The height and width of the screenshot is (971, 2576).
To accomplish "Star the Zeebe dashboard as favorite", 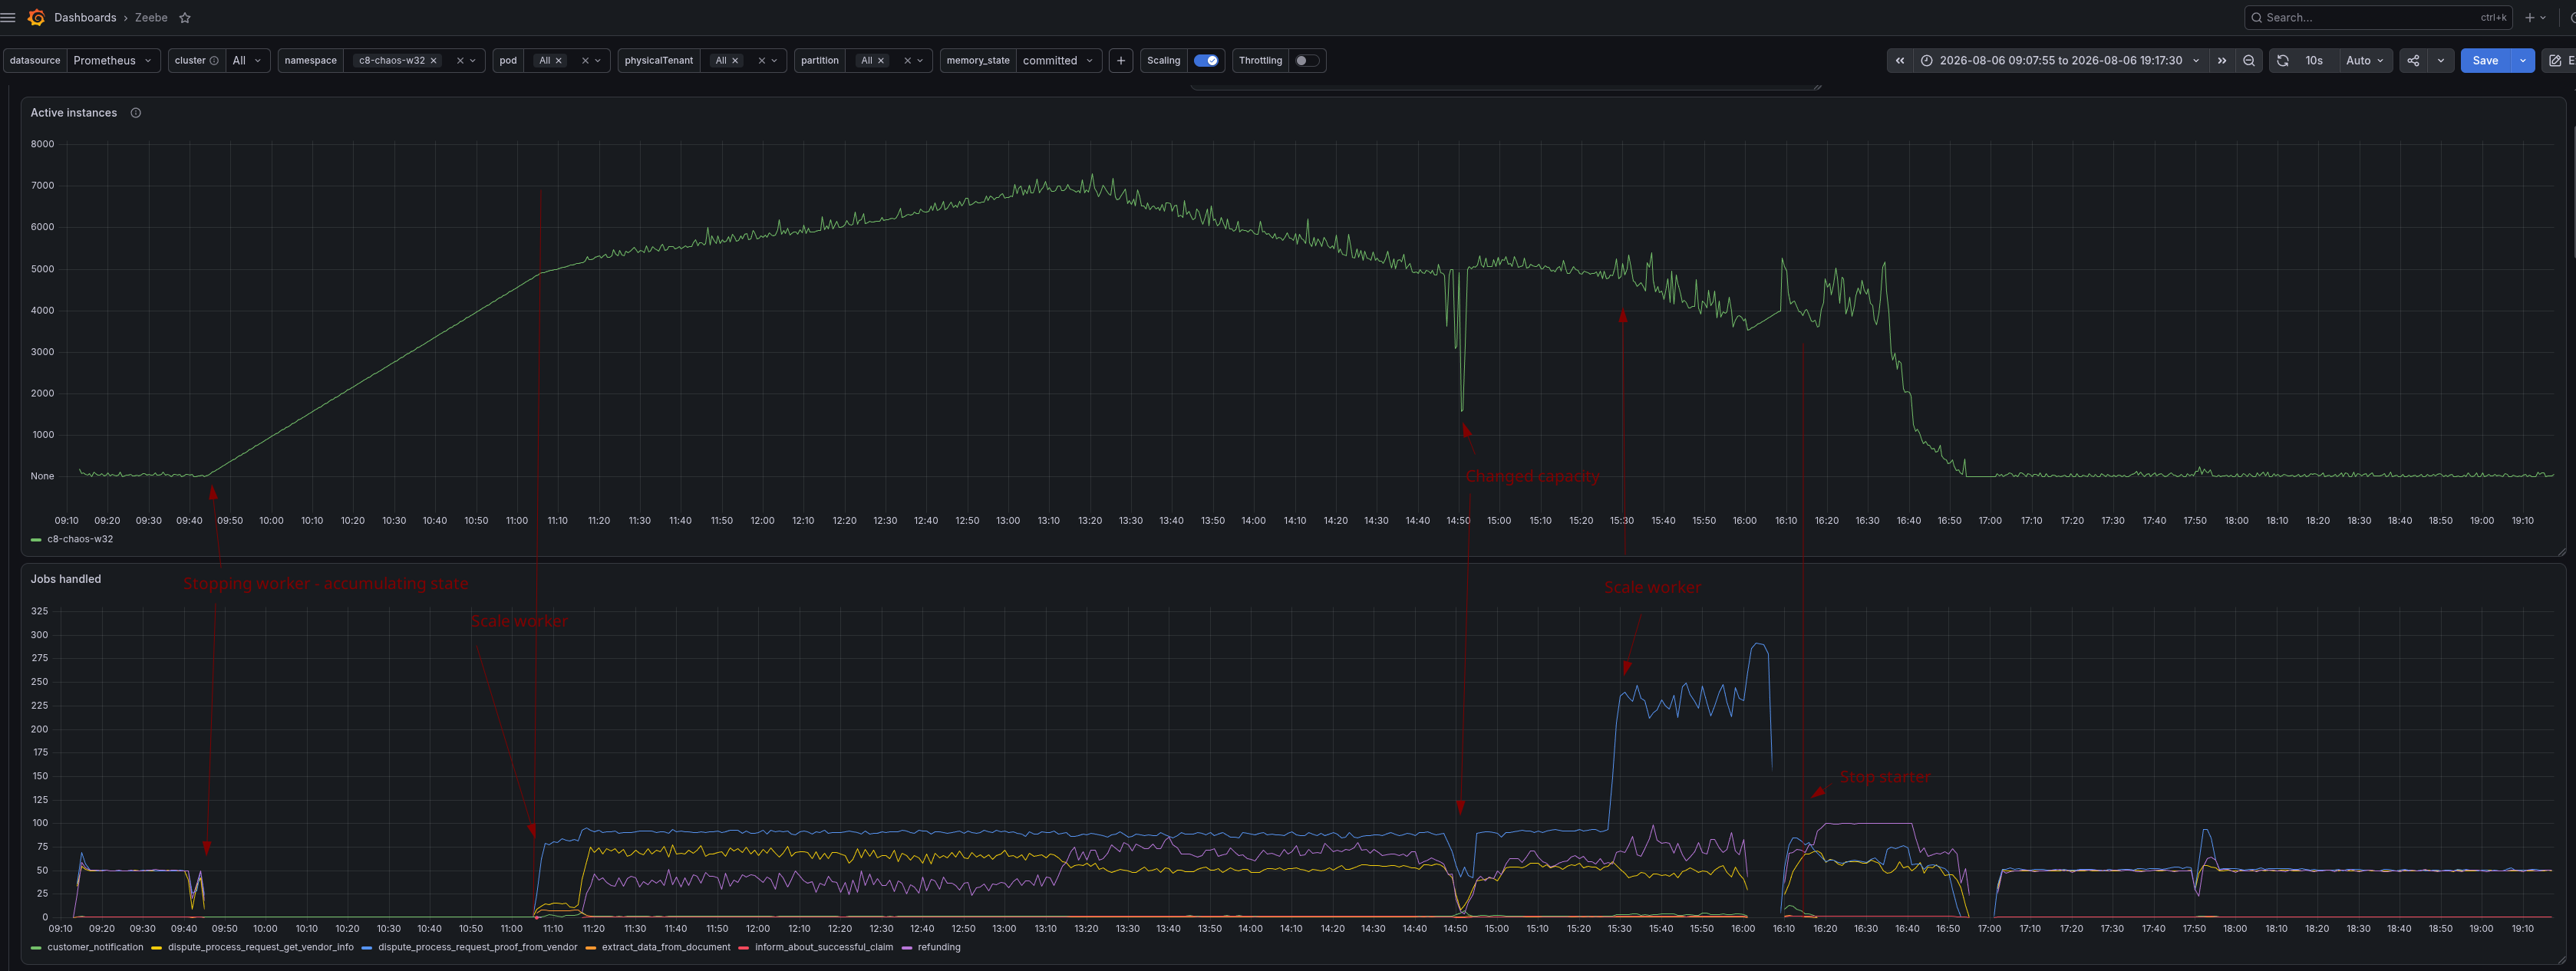I will 185,18.
